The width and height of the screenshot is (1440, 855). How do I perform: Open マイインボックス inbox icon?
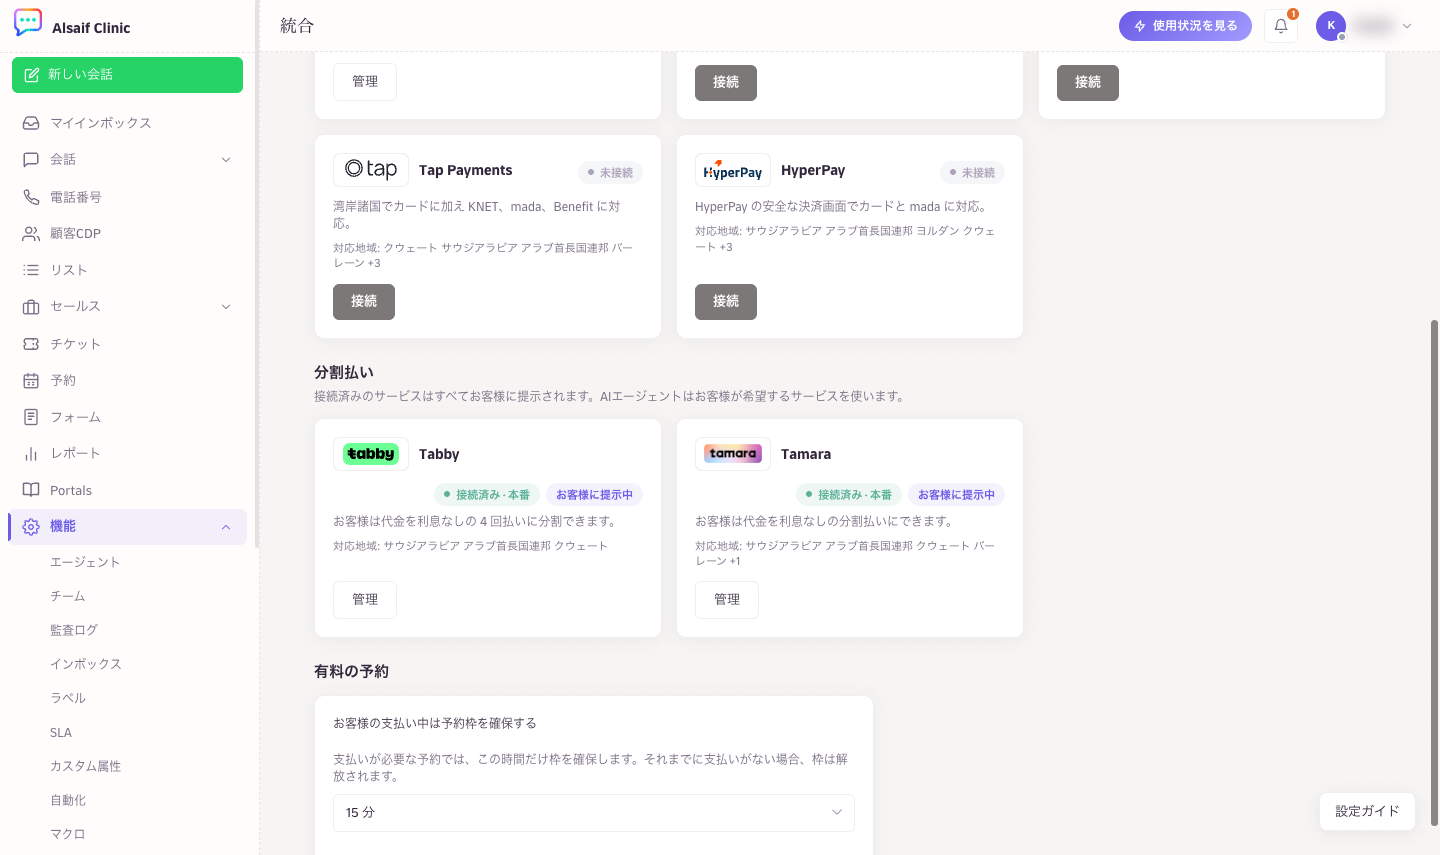(x=31, y=123)
